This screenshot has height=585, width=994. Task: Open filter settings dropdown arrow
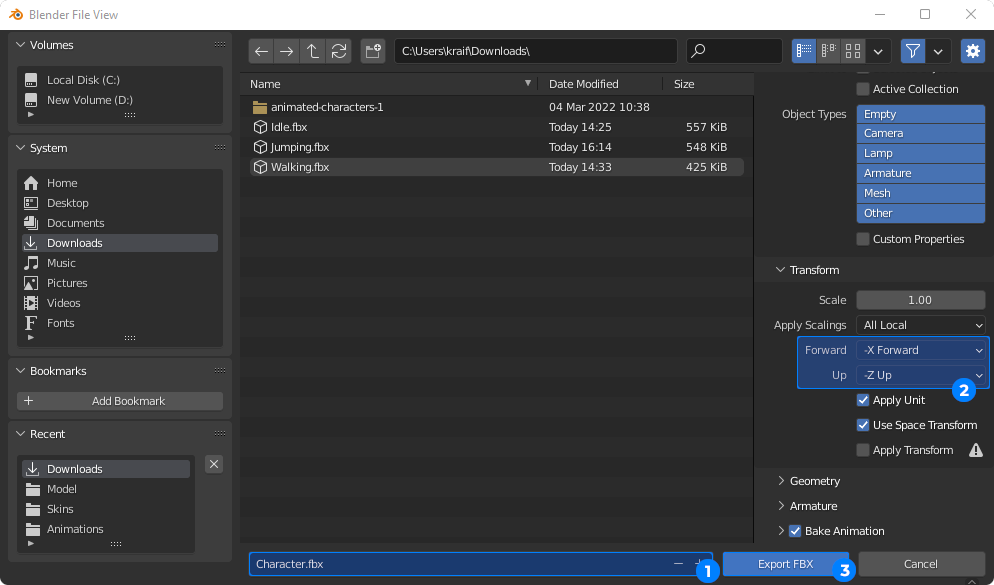point(938,51)
